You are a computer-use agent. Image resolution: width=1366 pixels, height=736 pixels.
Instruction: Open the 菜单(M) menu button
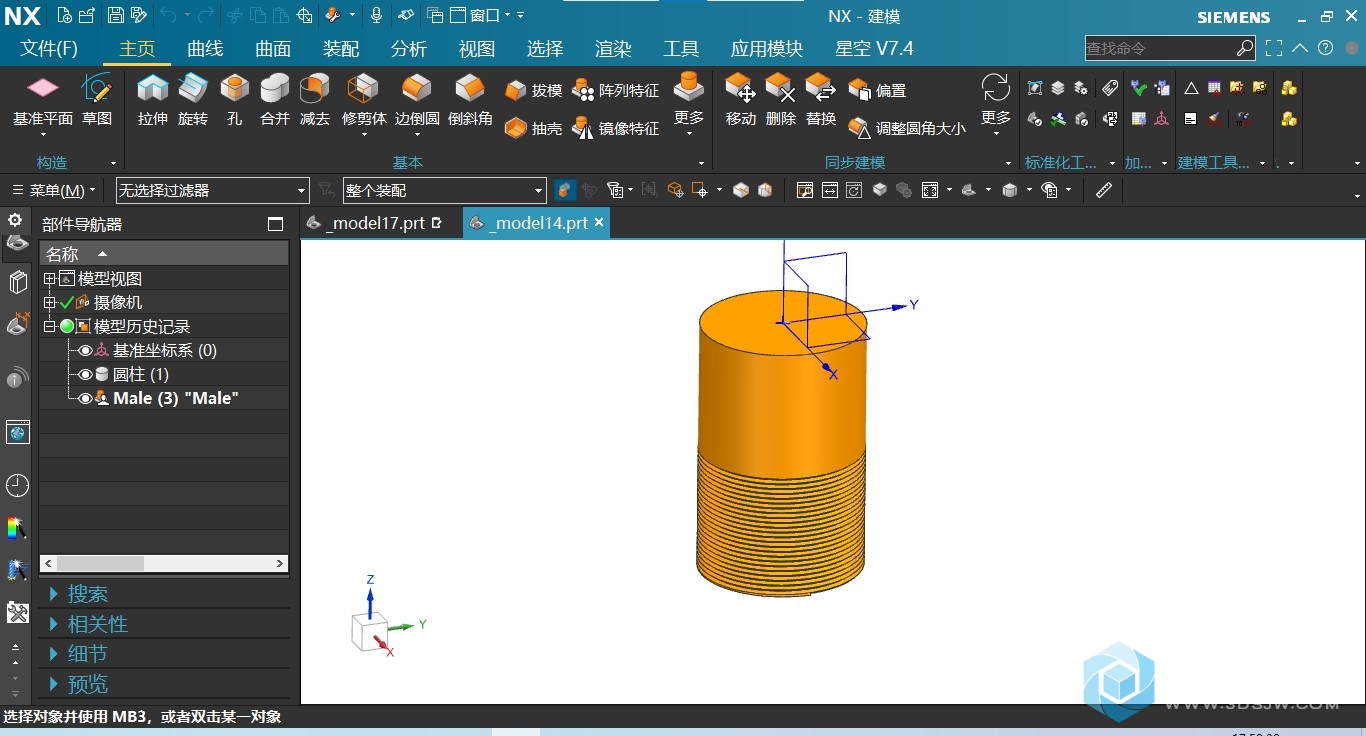(53, 190)
